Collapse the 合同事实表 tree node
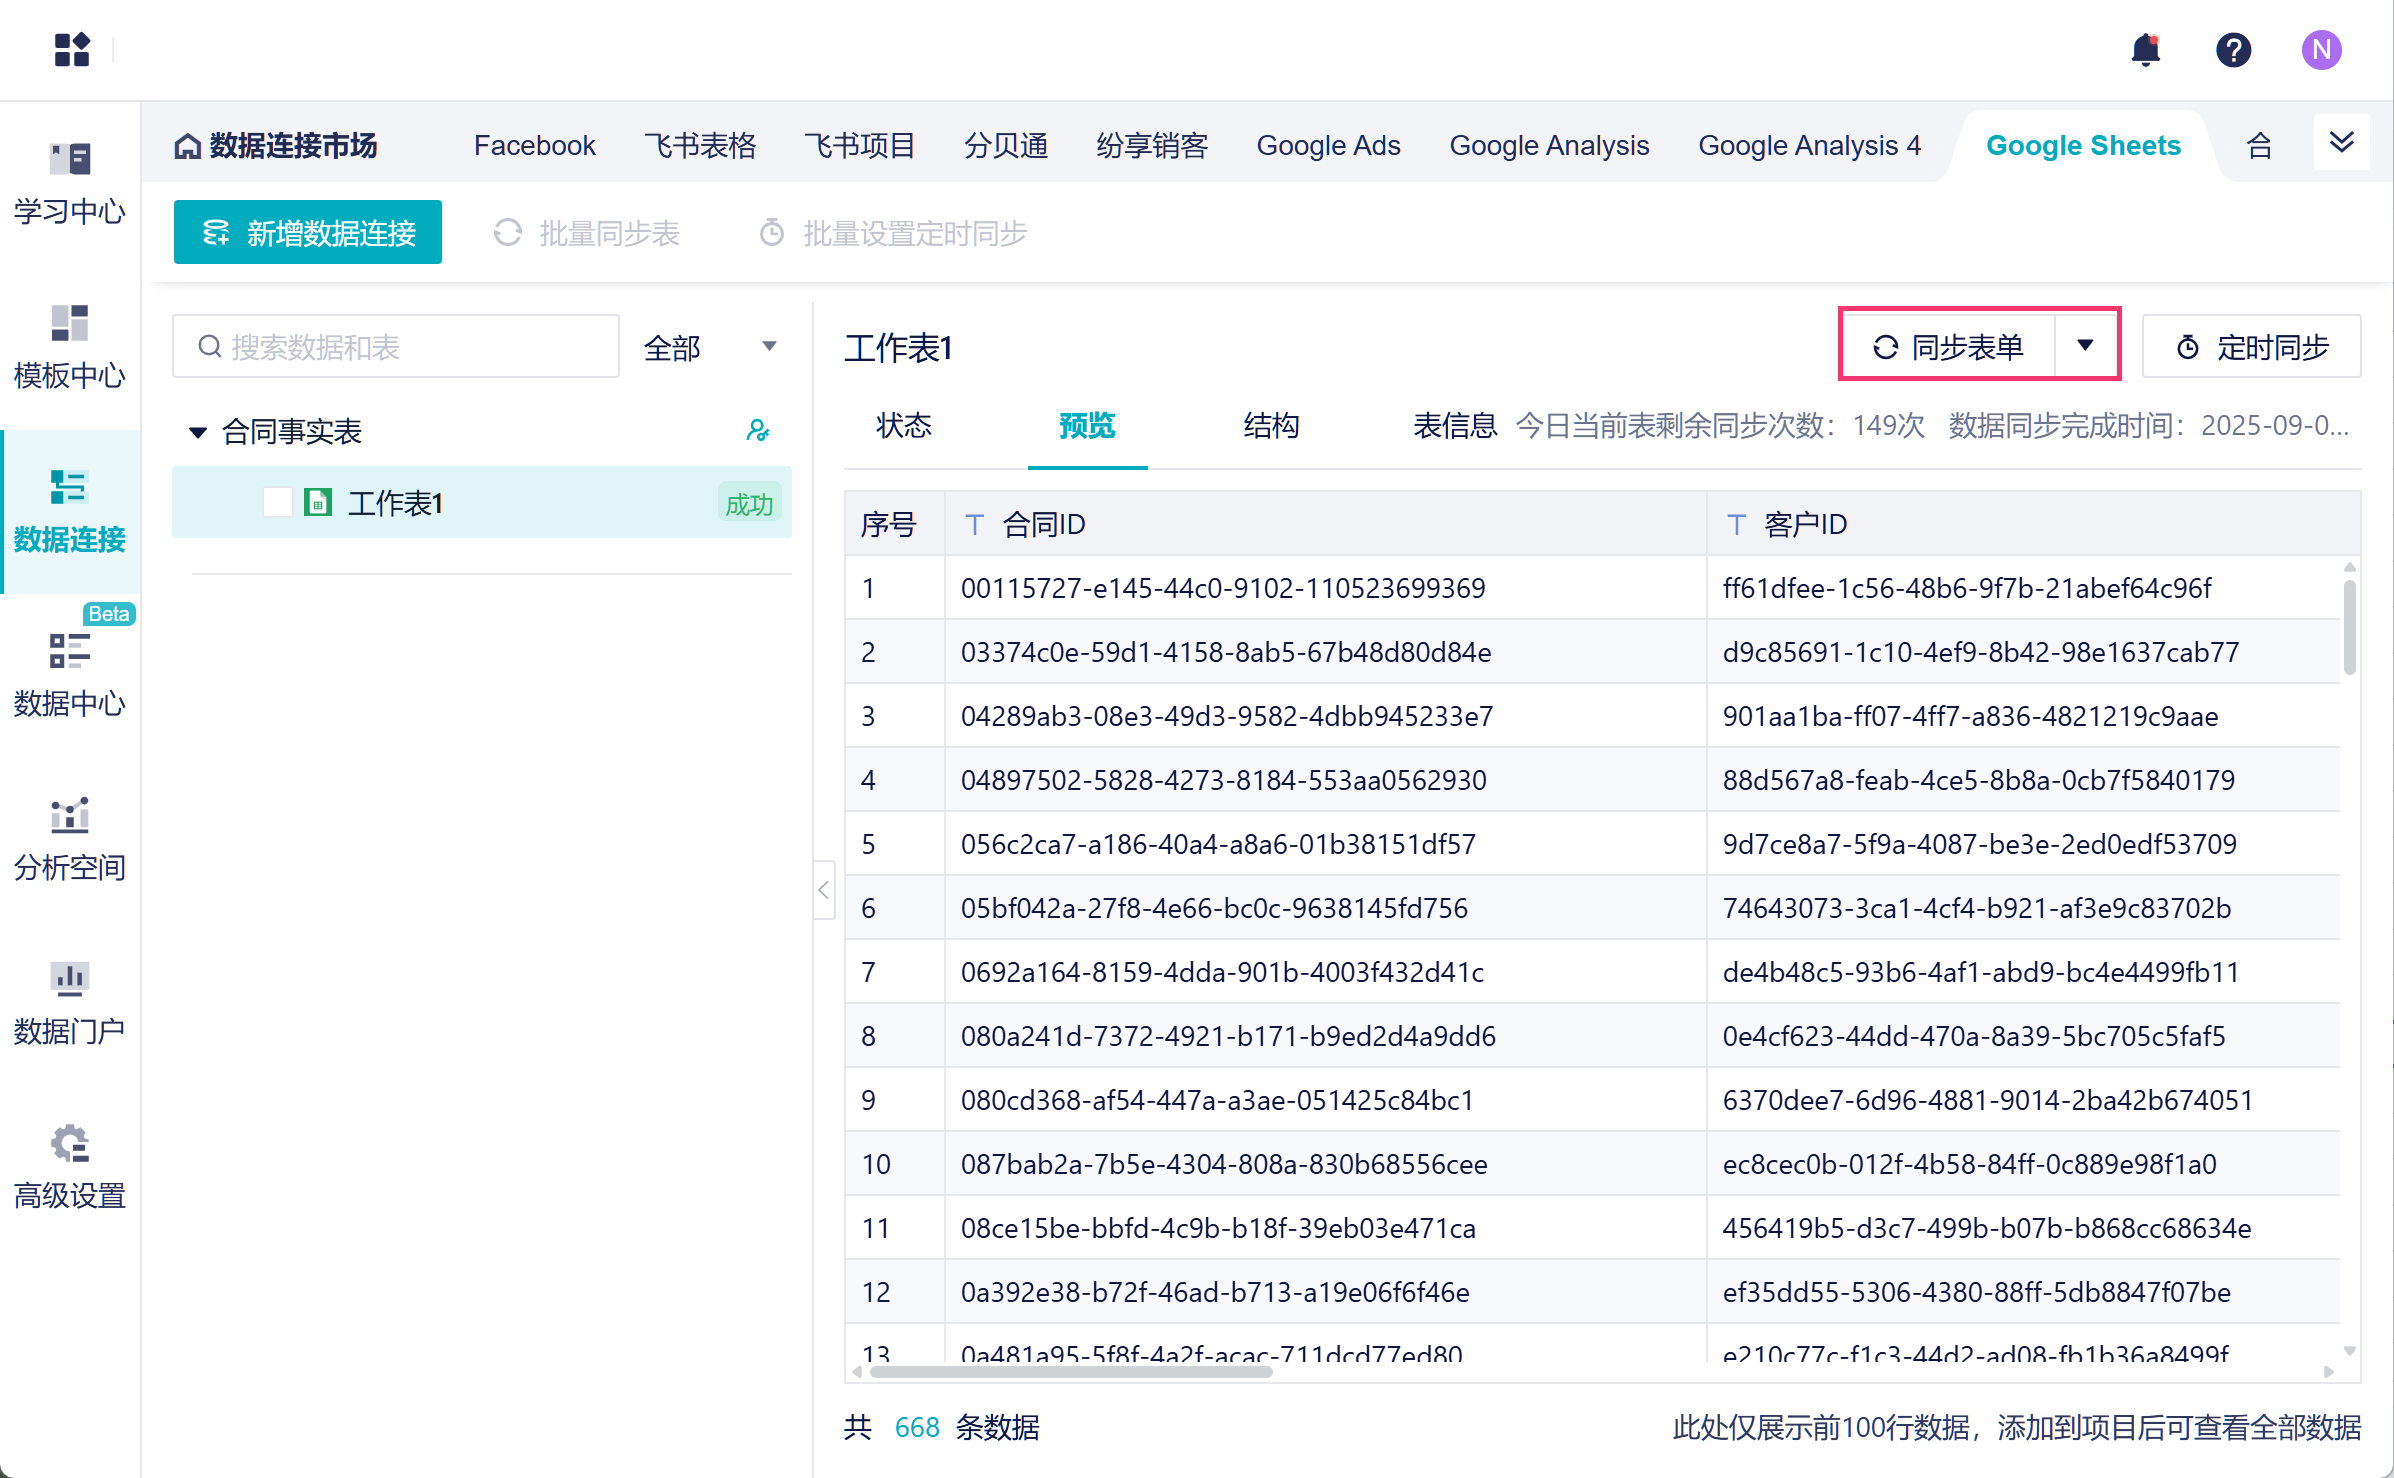Viewport: 2394px width, 1478px height. [198, 432]
